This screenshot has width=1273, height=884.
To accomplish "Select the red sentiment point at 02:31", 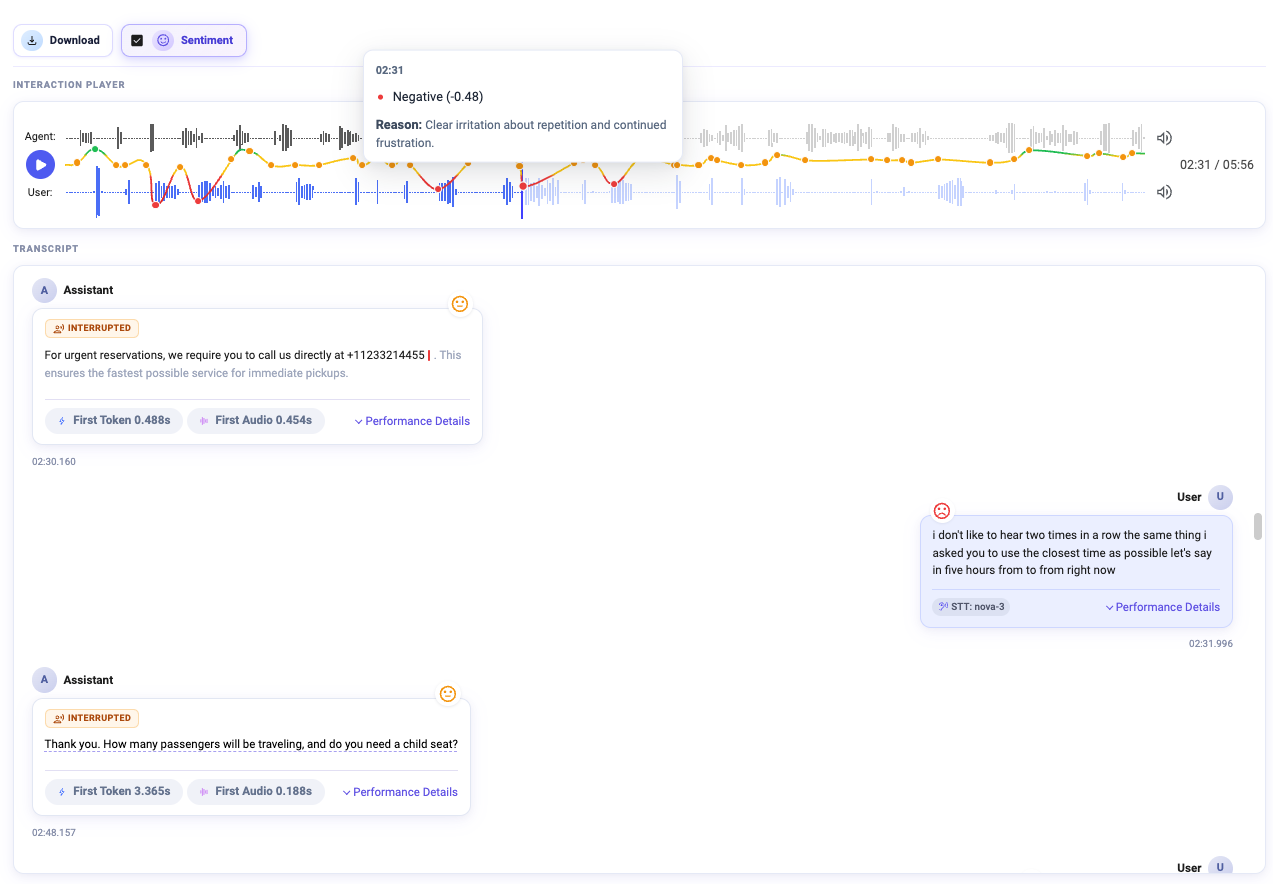I will point(522,186).
